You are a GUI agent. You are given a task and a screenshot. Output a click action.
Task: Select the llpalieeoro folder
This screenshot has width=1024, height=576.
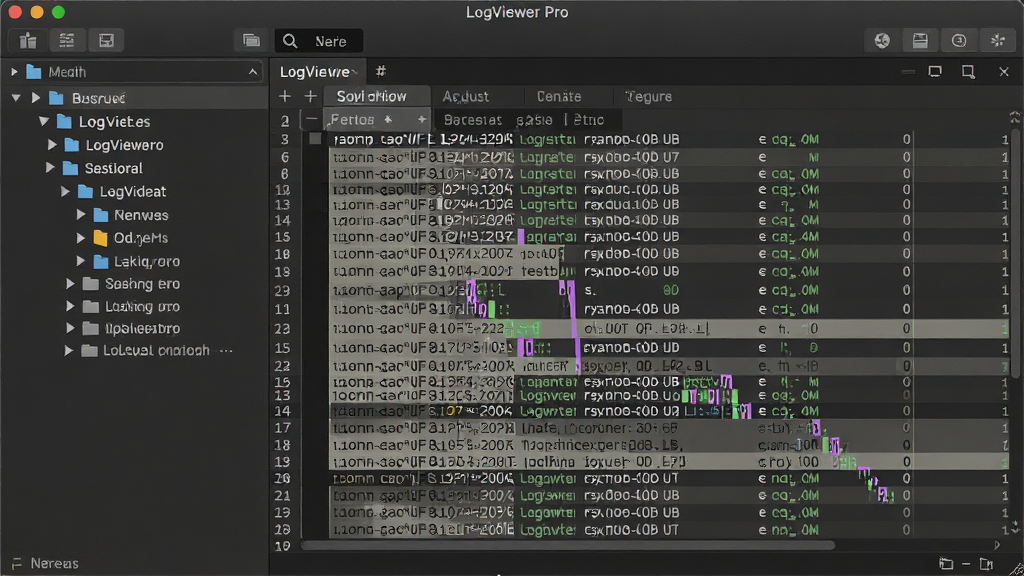point(131,328)
